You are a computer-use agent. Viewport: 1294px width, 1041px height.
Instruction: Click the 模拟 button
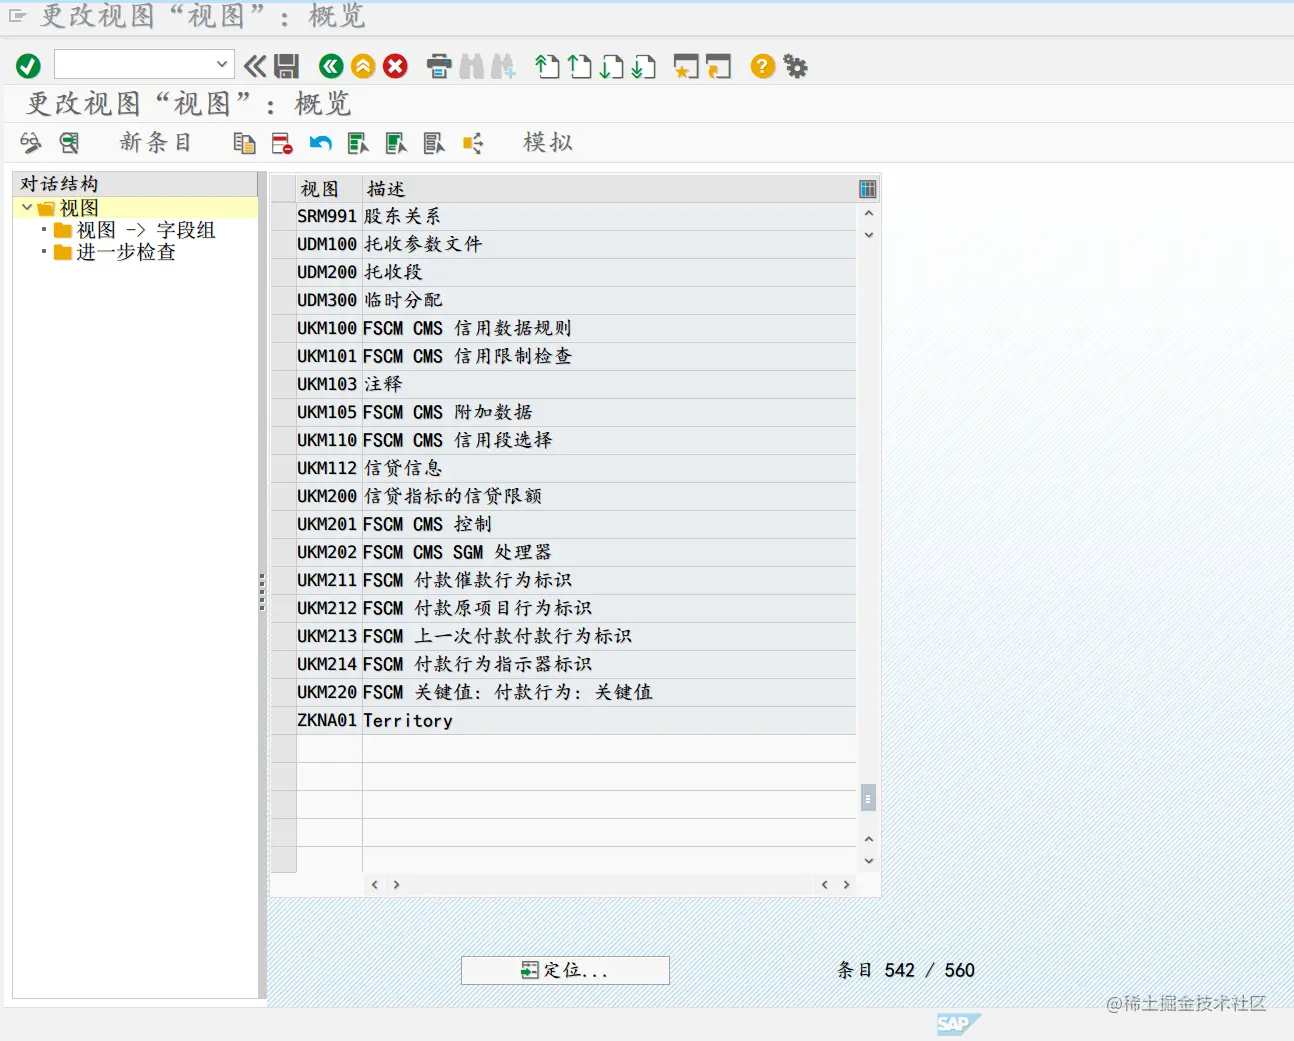548,142
